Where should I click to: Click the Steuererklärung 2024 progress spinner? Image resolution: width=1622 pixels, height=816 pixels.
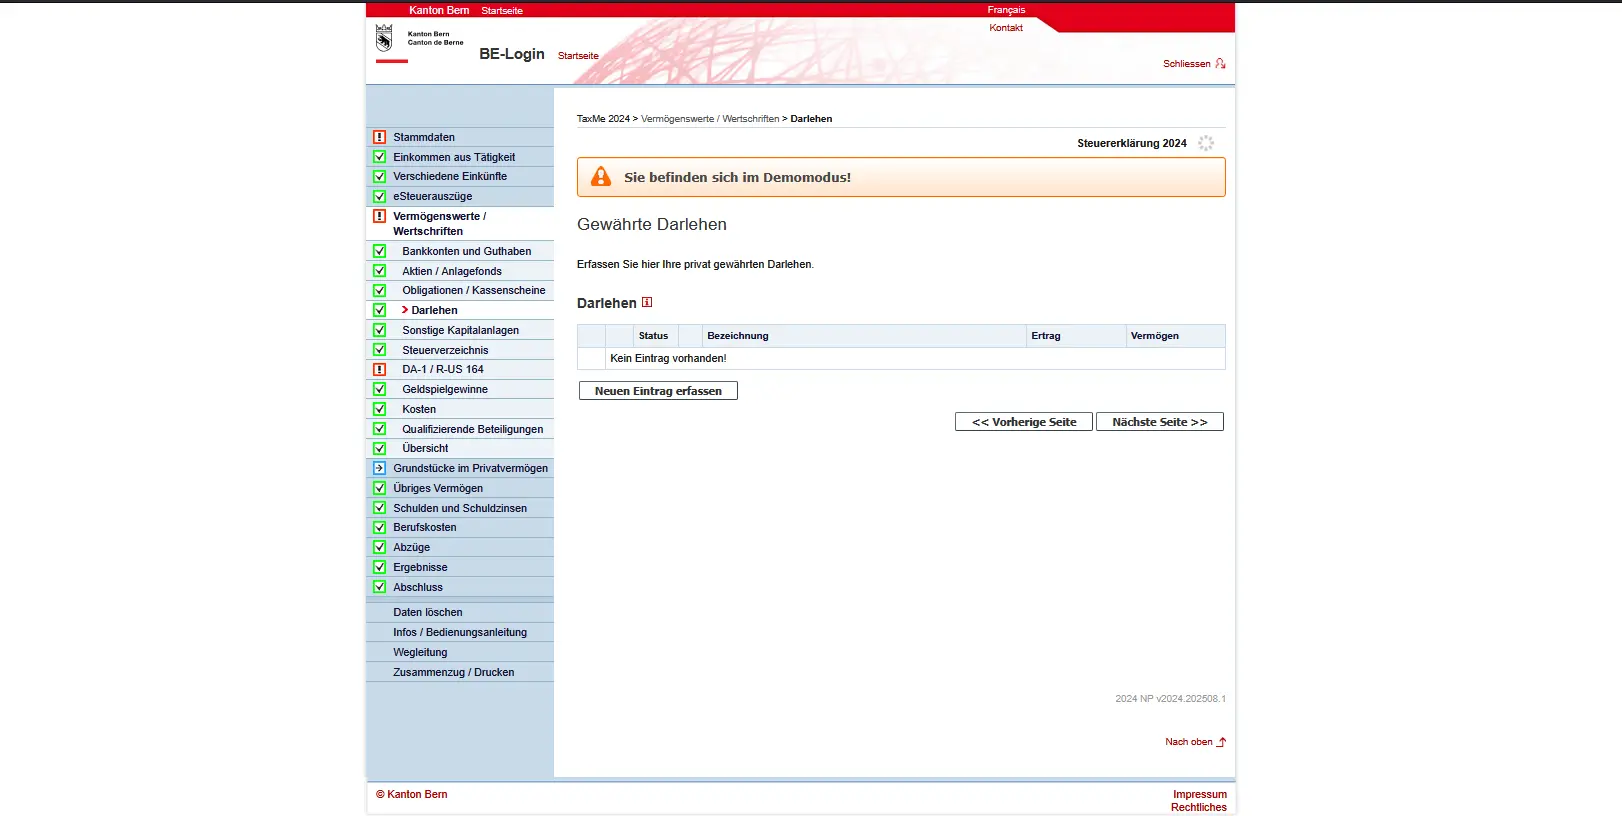point(1206,143)
